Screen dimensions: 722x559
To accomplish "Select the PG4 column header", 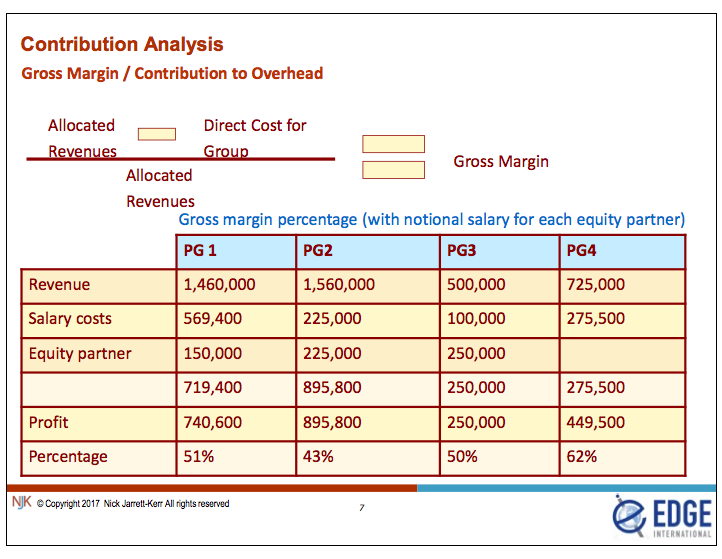I will [622, 251].
